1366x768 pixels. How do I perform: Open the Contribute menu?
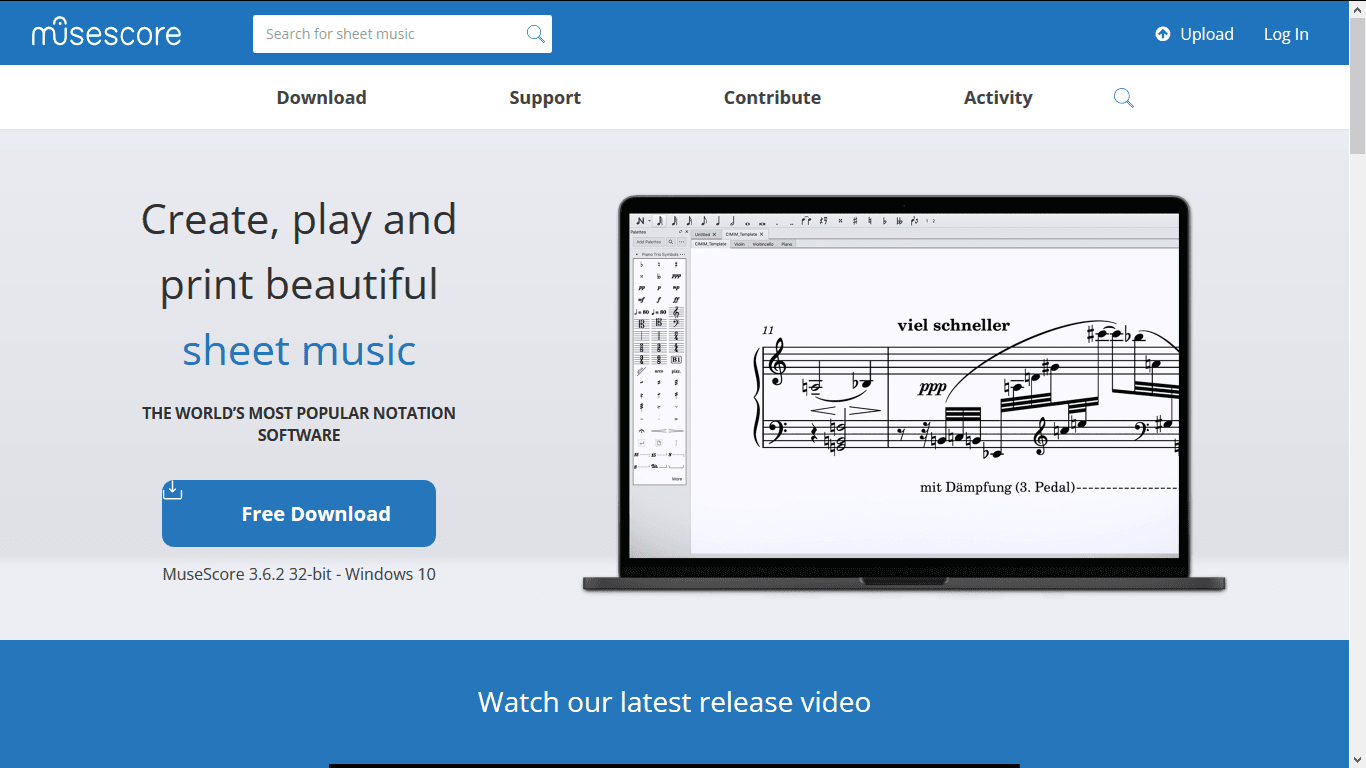[x=772, y=97]
